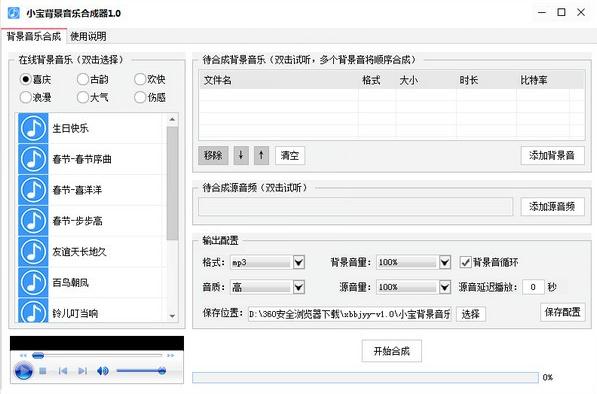The width and height of the screenshot is (597, 394).
Task: Select the 大气 music category
Action: (93, 97)
